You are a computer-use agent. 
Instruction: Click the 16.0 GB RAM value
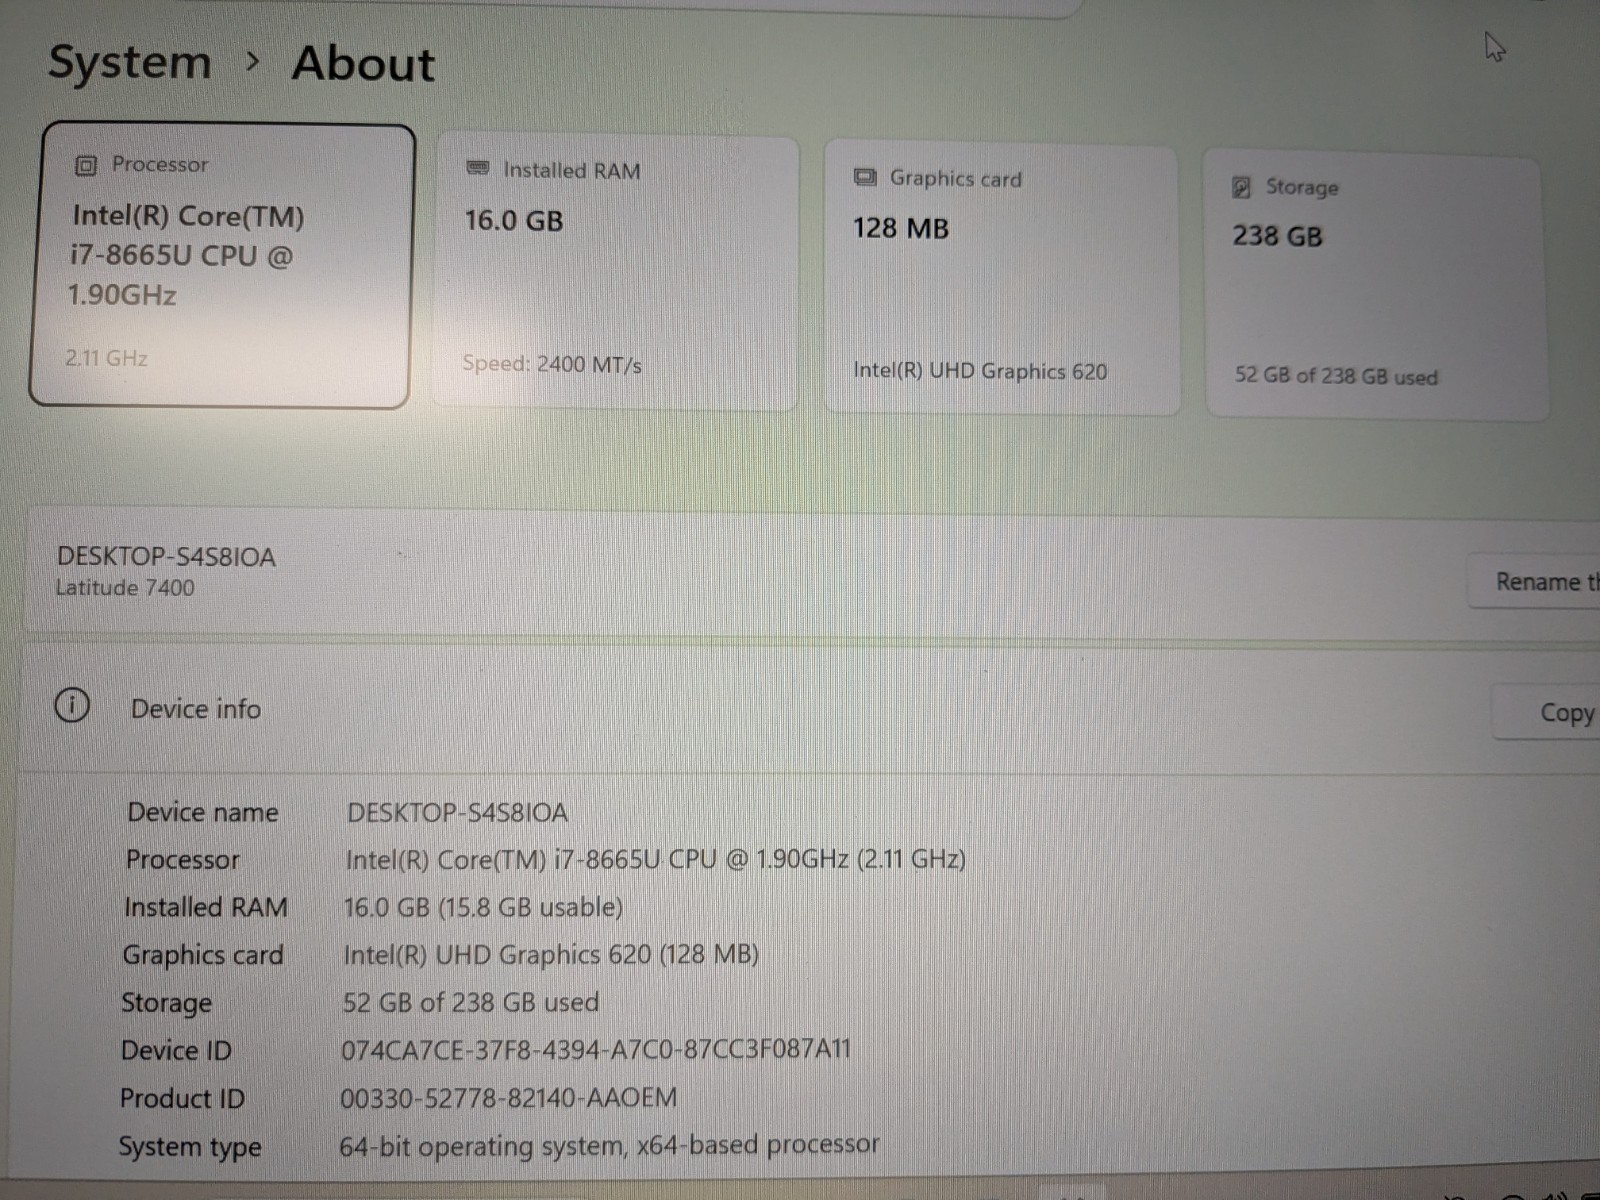[514, 221]
